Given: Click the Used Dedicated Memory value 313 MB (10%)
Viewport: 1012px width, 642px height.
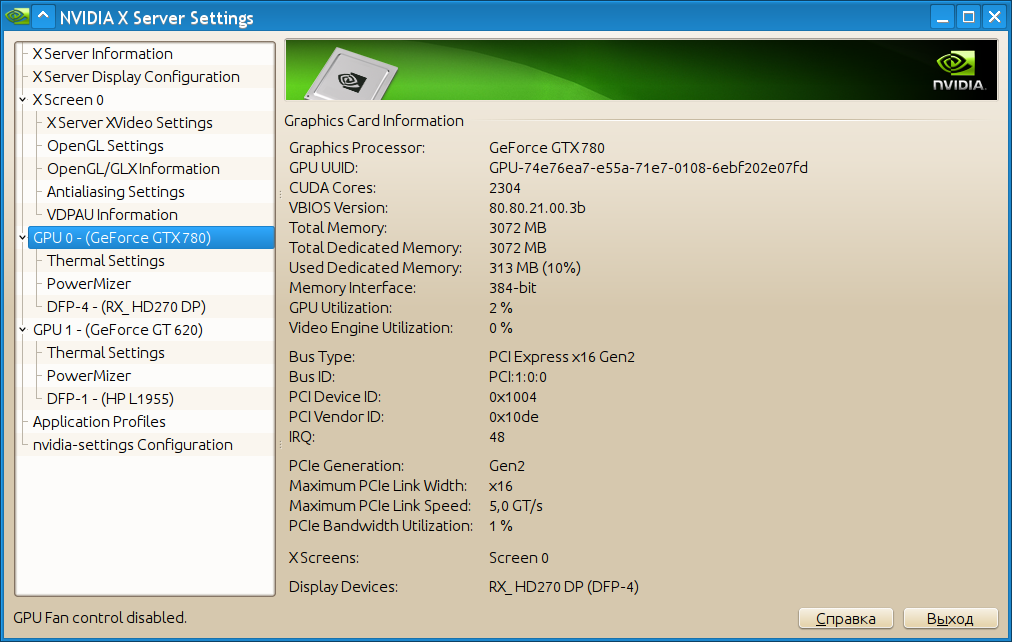Looking at the screenshot, I should click(x=534, y=268).
